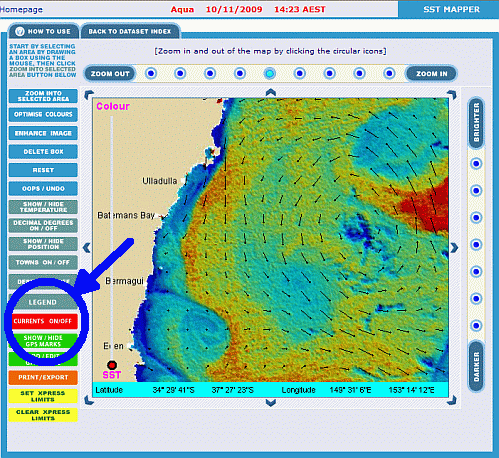Select the first zoom level circle
This screenshot has height=458, width=499.
tap(151, 73)
